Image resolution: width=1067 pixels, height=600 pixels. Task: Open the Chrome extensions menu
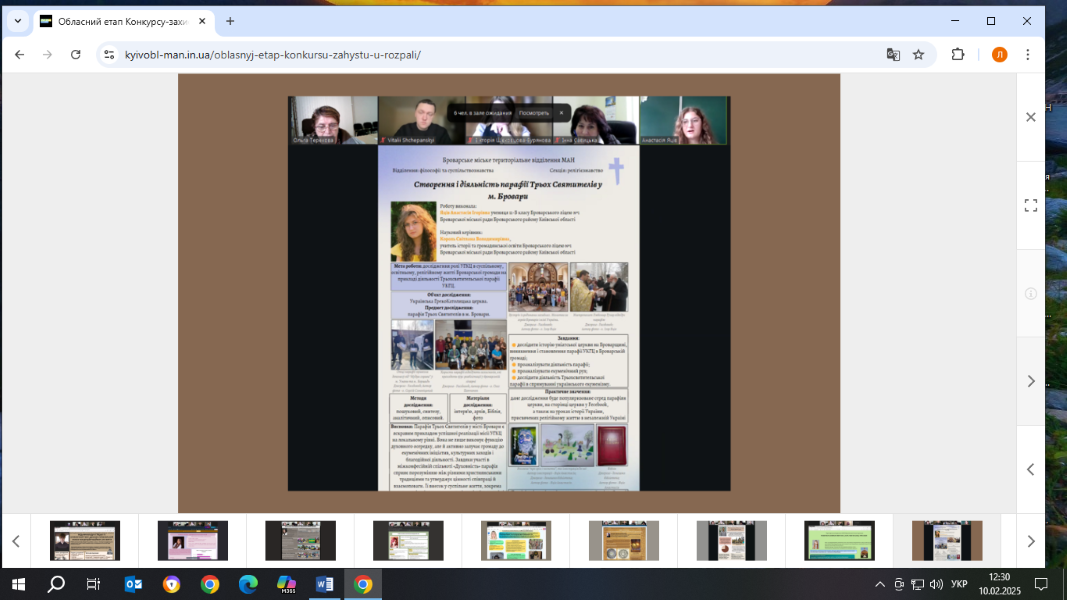click(x=958, y=55)
